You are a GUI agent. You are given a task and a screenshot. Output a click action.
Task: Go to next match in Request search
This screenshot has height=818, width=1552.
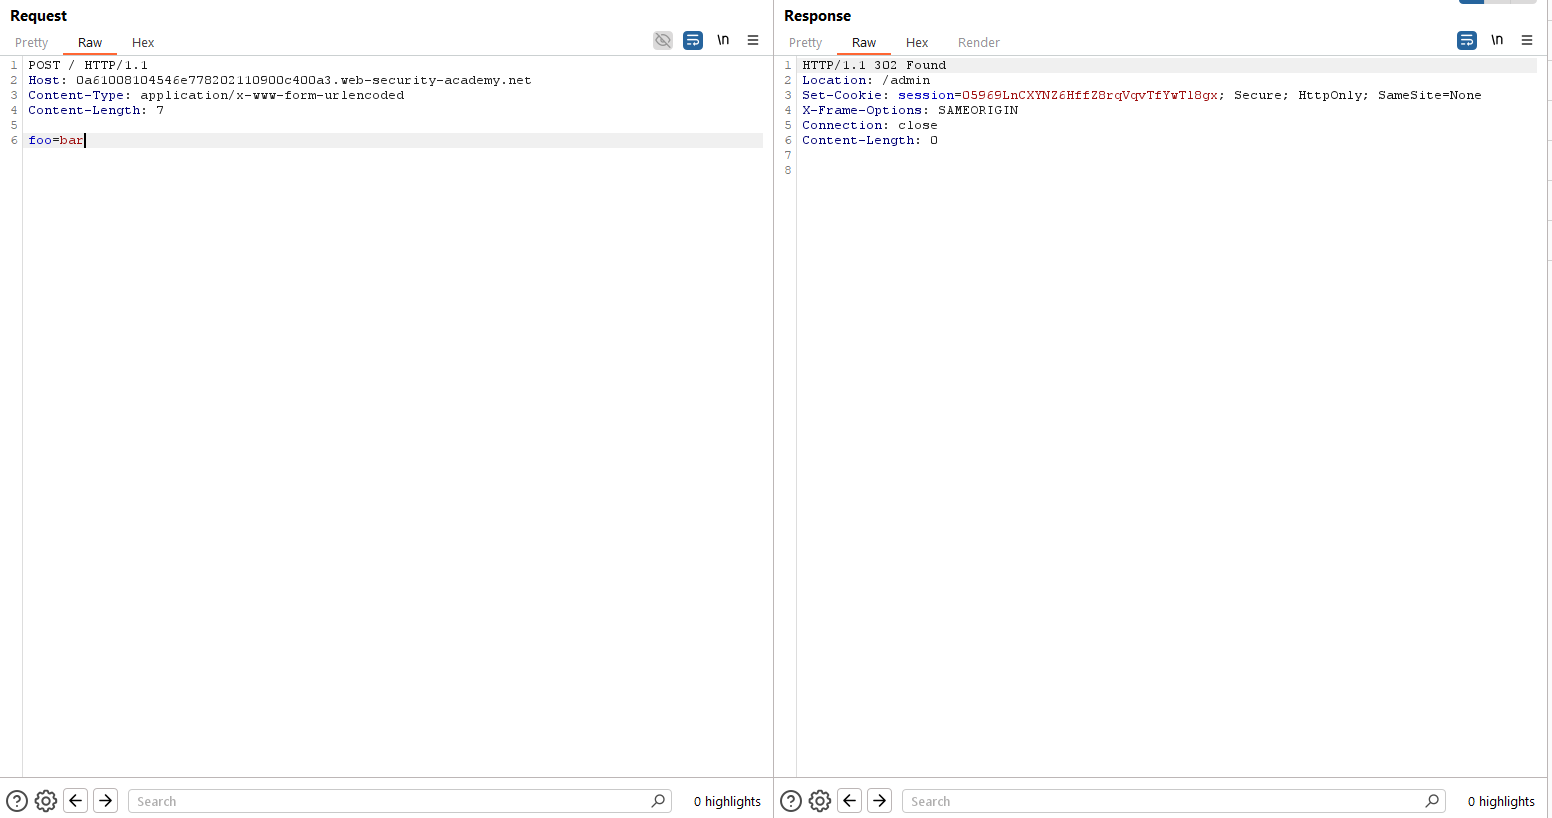pos(106,801)
